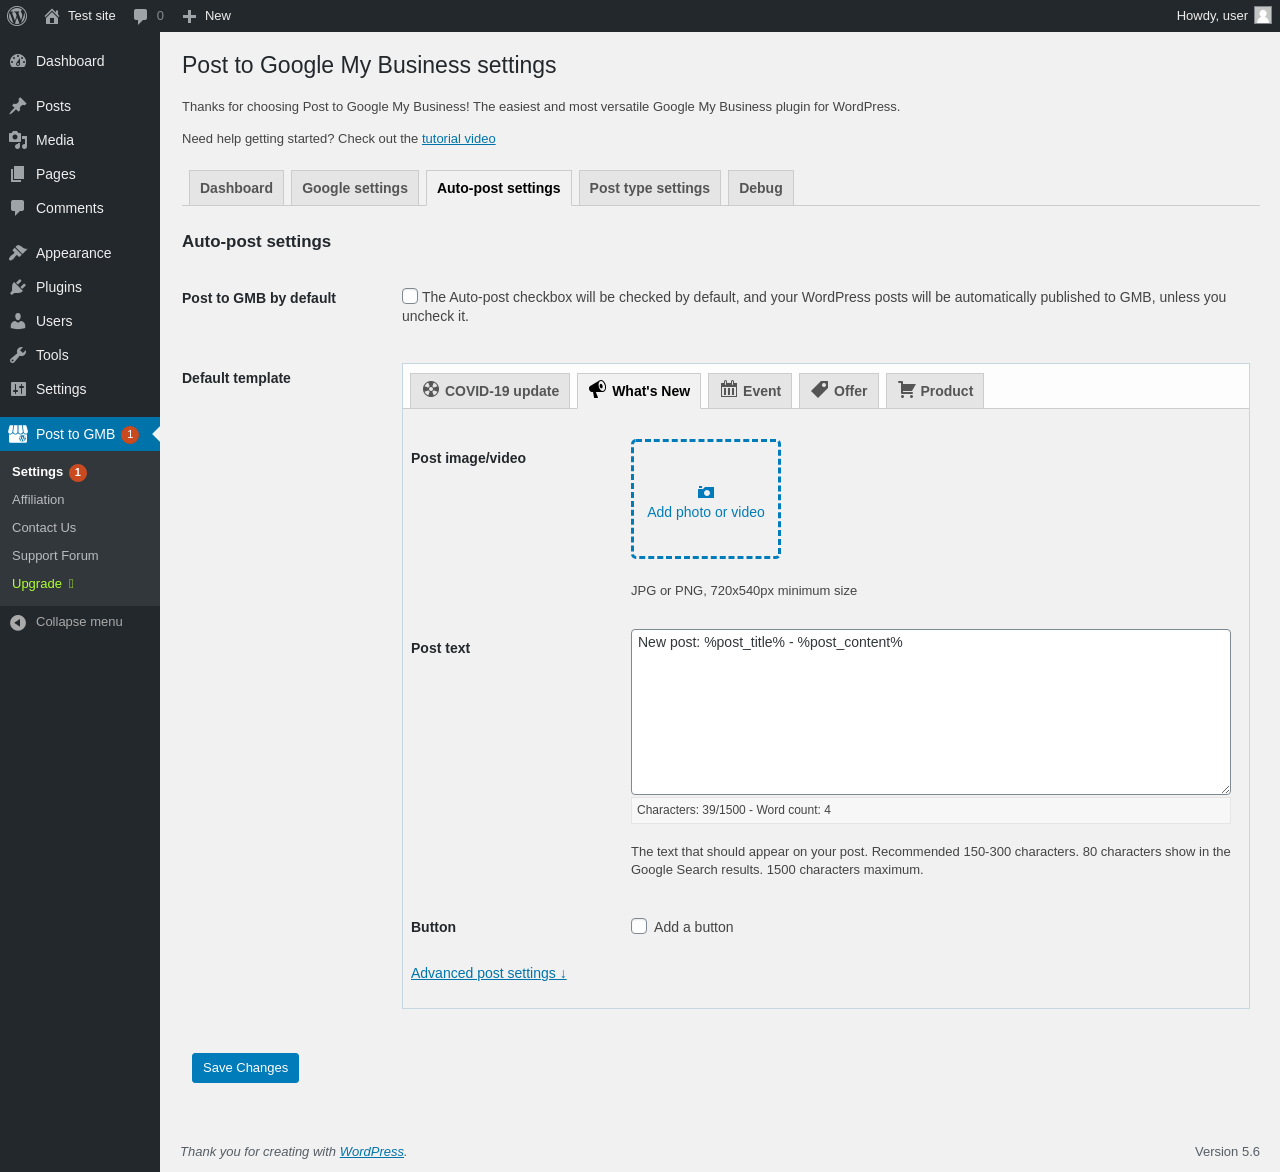Click the Characters: 39/1500 word count text

pos(734,810)
